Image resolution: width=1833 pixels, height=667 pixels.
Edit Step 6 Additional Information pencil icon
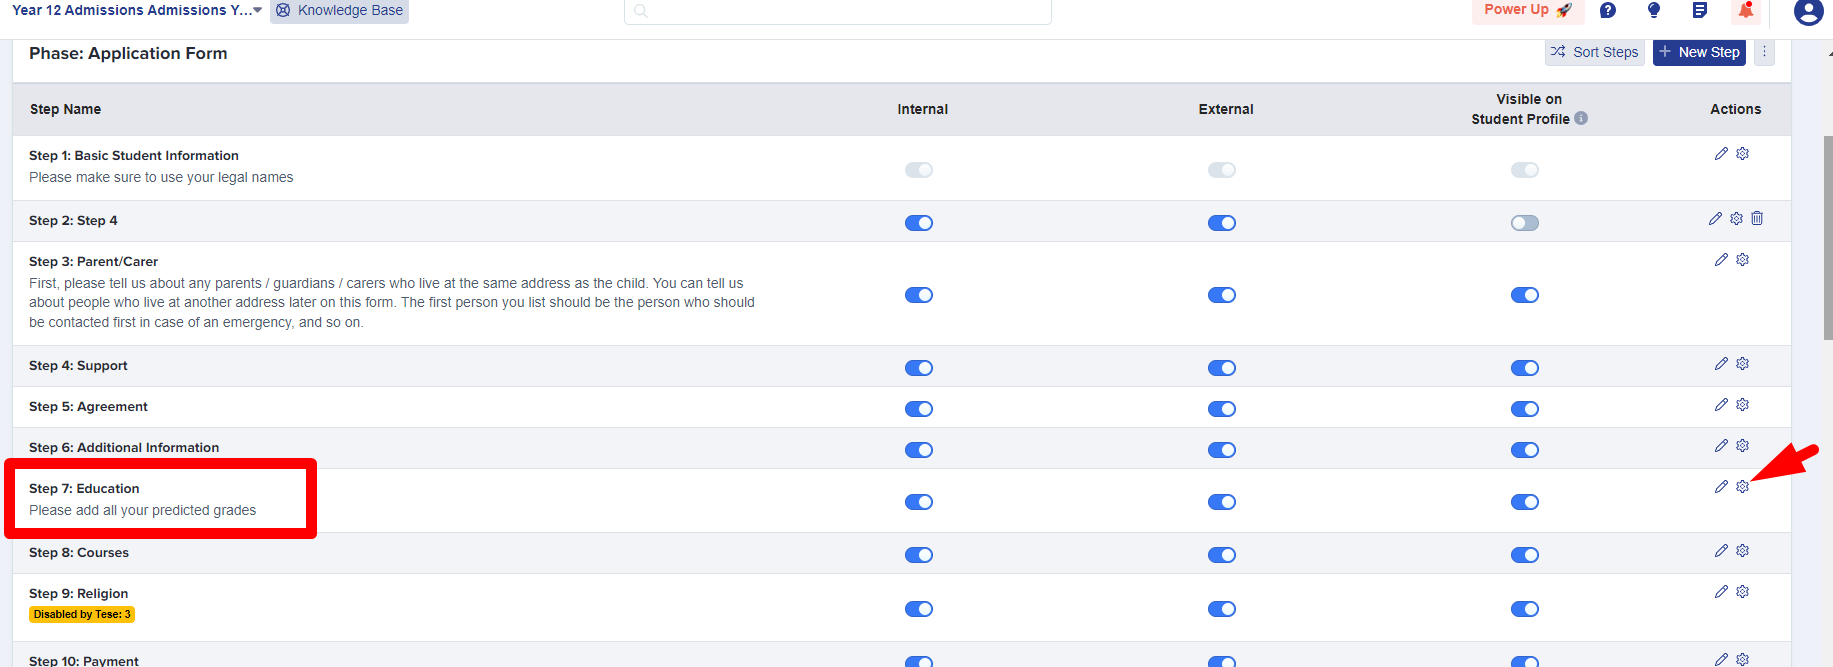pyautogui.click(x=1721, y=446)
